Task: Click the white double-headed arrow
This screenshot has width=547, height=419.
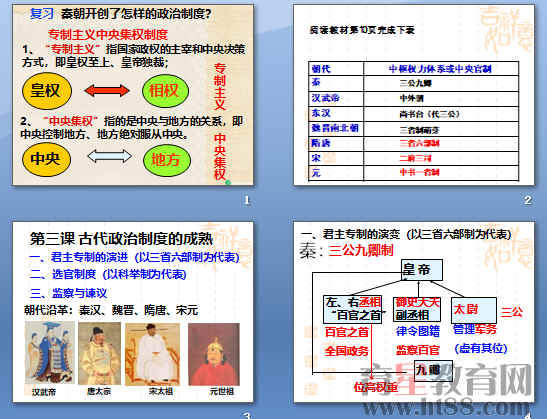Action: 110,156
